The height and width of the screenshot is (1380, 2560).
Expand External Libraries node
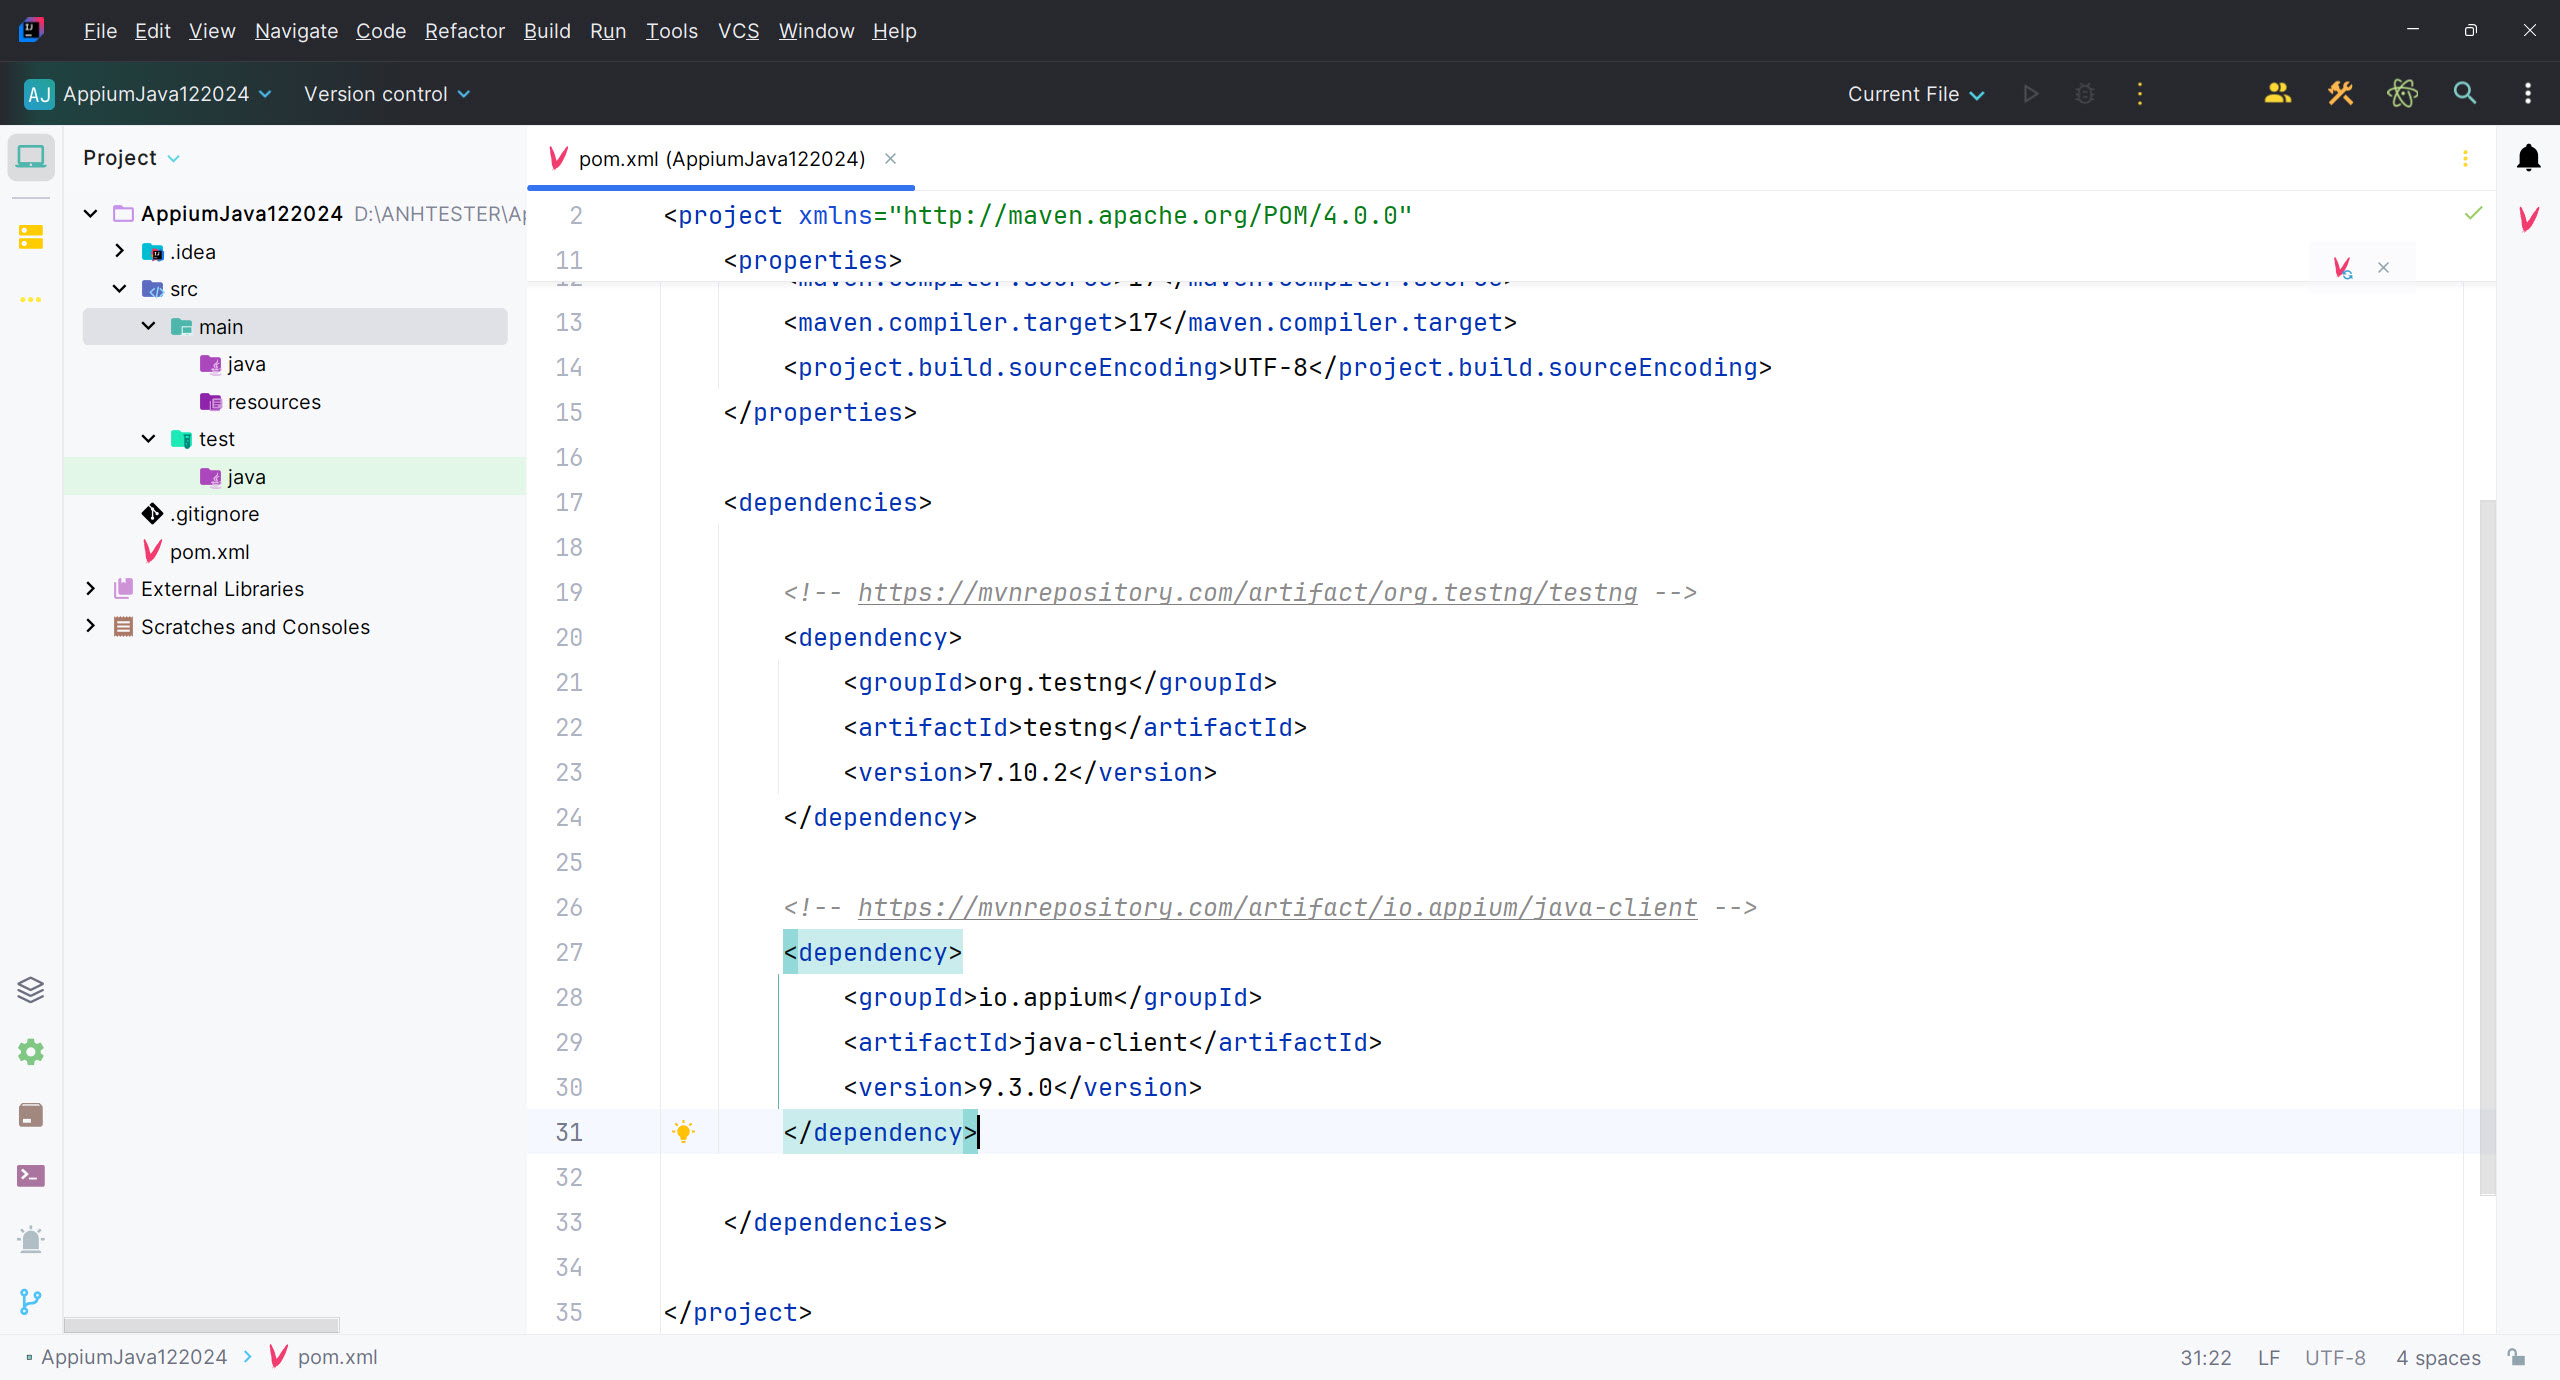tap(91, 588)
